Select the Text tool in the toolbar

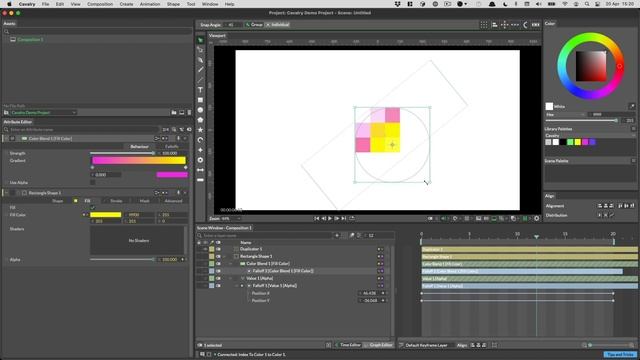click(x=200, y=90)
